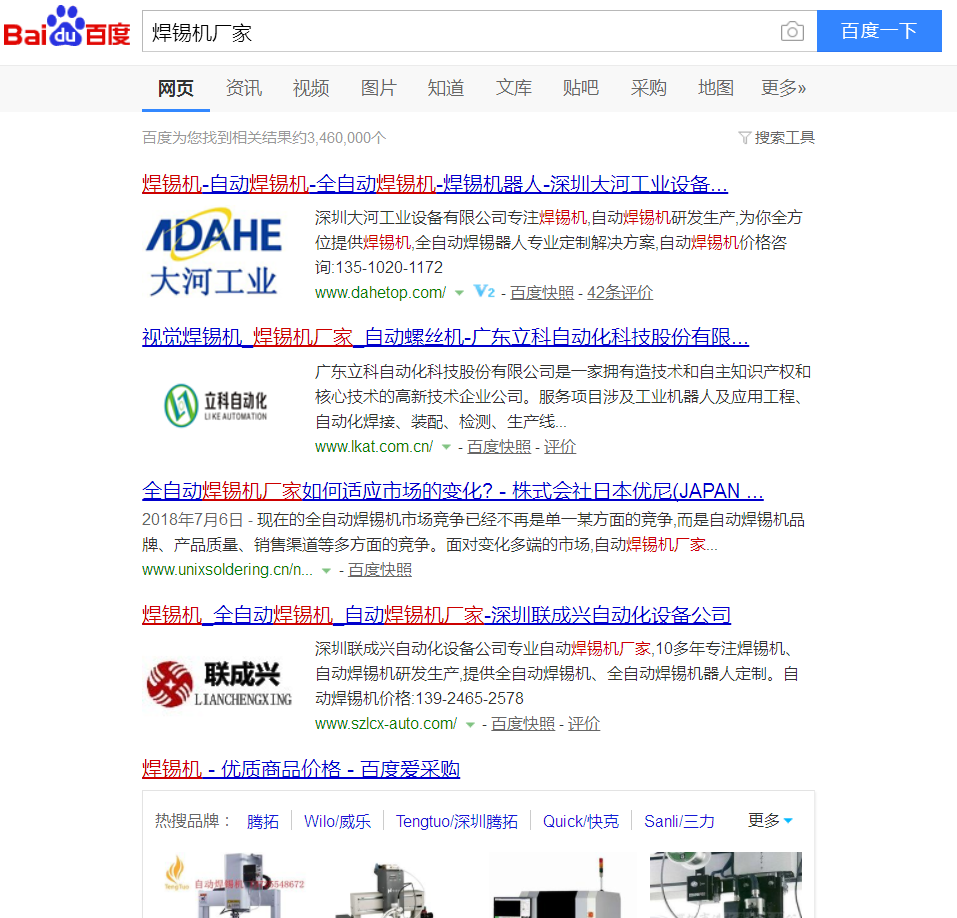Open the 知道 tab
The width and height of the screenshot is (957, 918).
[x=446, y=89]
